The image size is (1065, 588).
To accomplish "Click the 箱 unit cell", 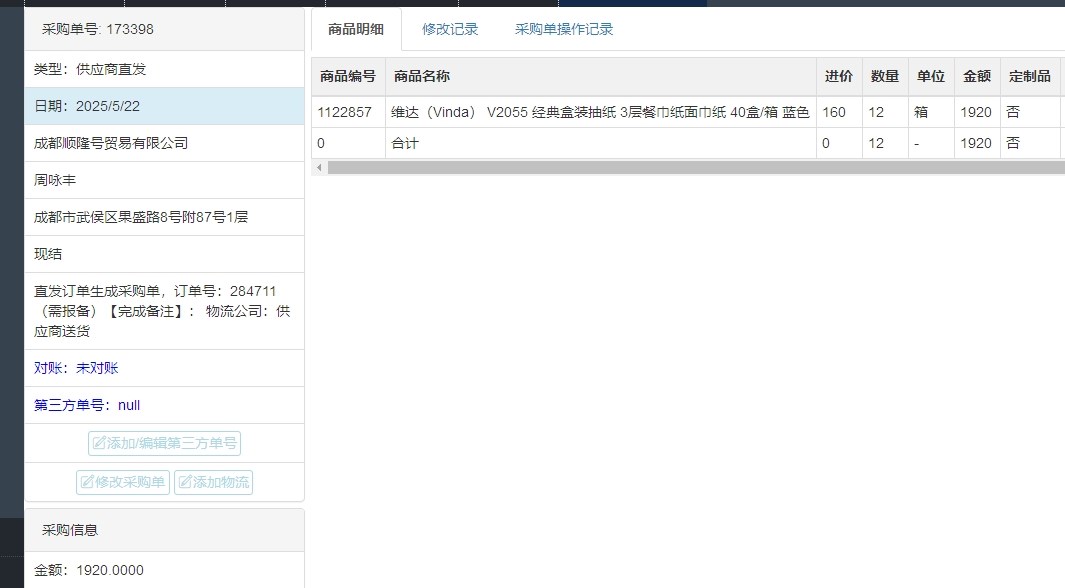I will coord(931,112).
